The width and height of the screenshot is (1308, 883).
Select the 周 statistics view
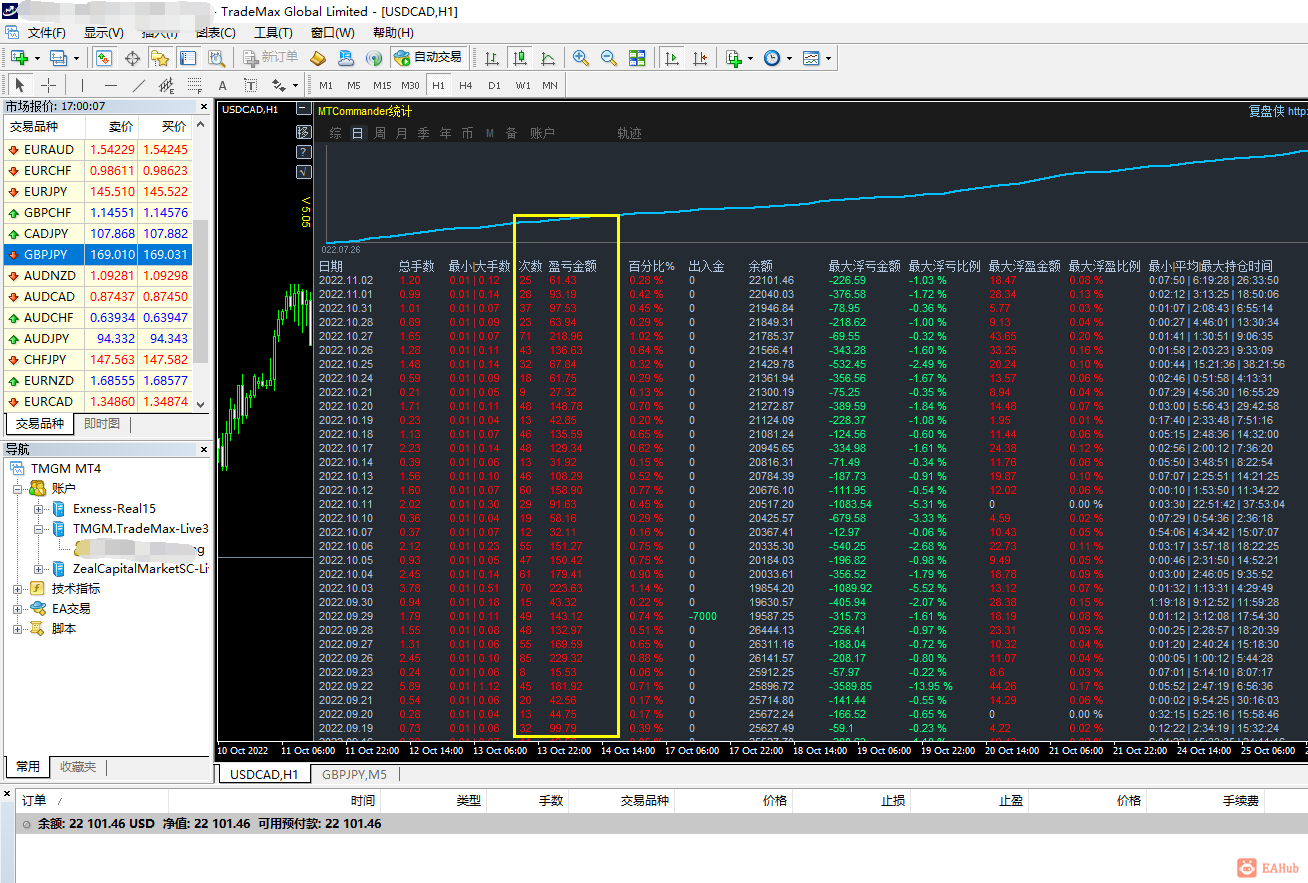[380, 133]
